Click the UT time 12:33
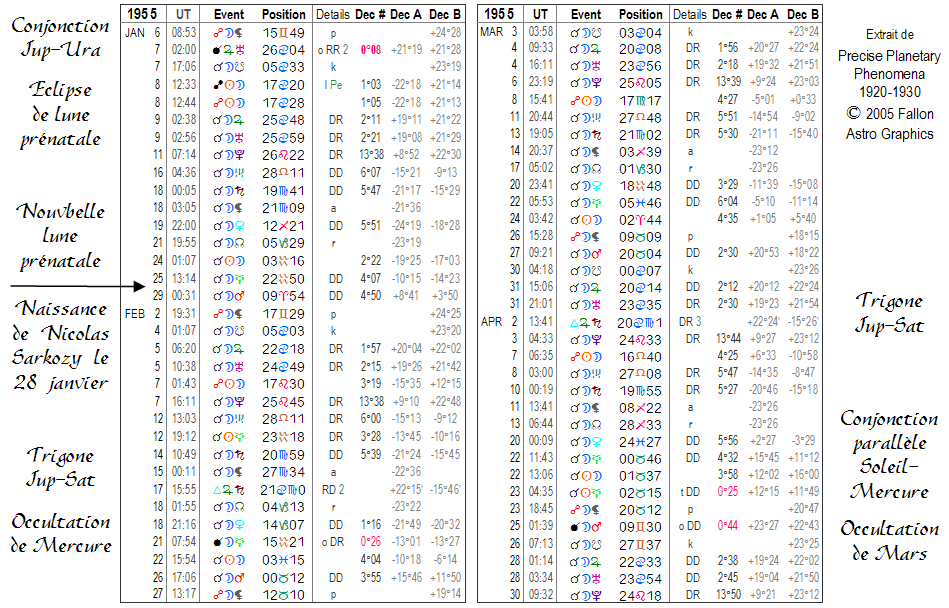This screenshot has width=949, height=608. click(x=183, y=85)
